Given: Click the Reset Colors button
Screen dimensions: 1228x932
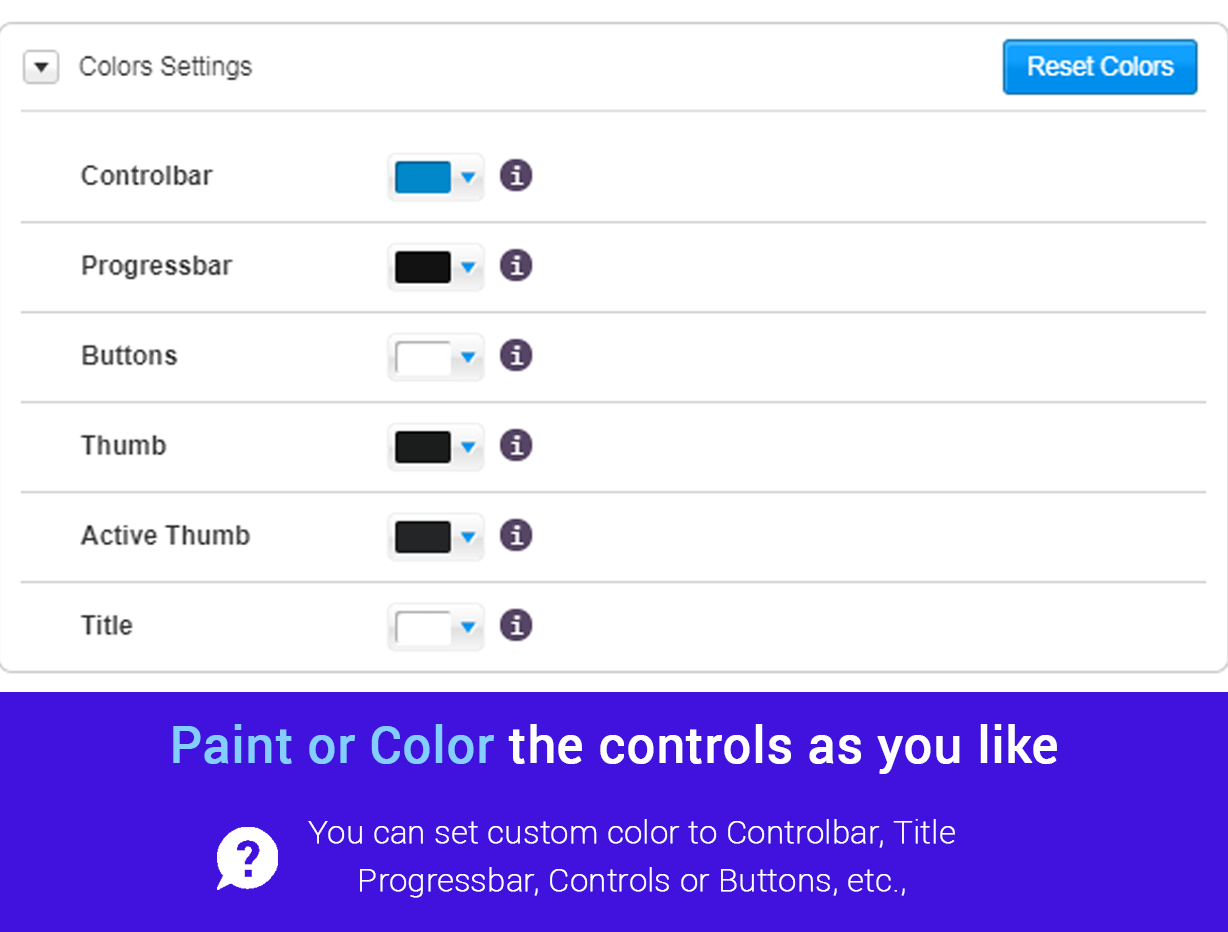Looking at the screenshot, I should [1100, 67].
